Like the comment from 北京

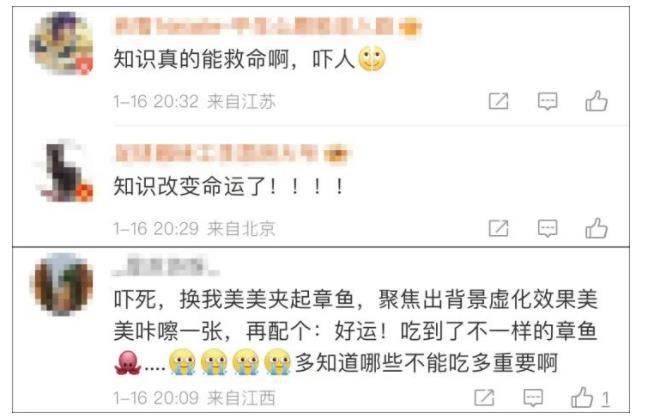(596, 228)
